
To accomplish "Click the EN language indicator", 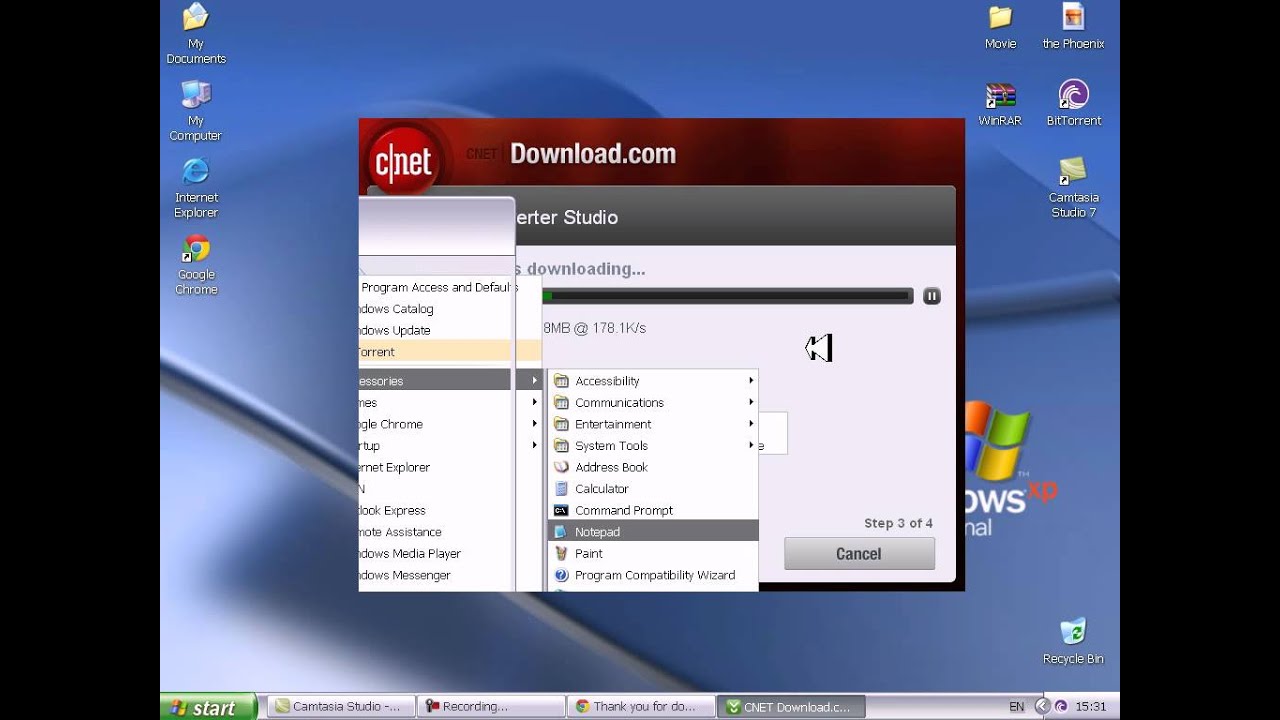I will tap(1017, 707).
